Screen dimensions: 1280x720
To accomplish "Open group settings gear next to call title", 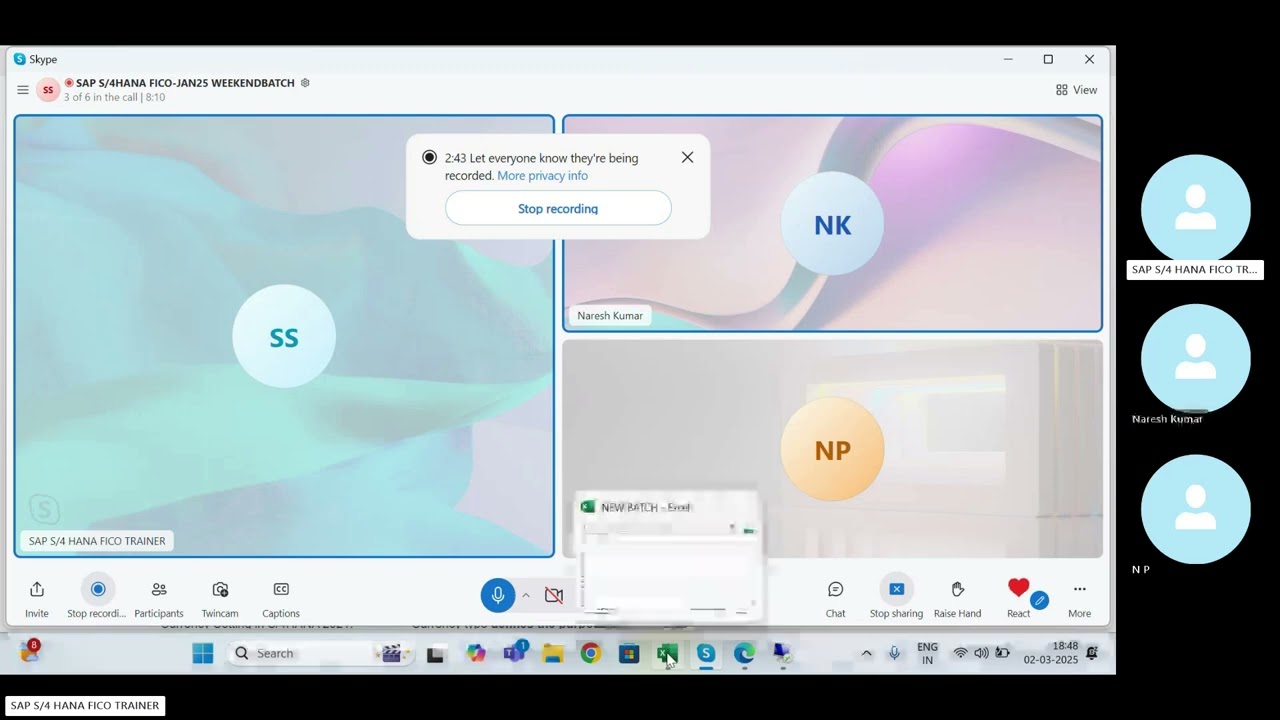I will [305, 83].
